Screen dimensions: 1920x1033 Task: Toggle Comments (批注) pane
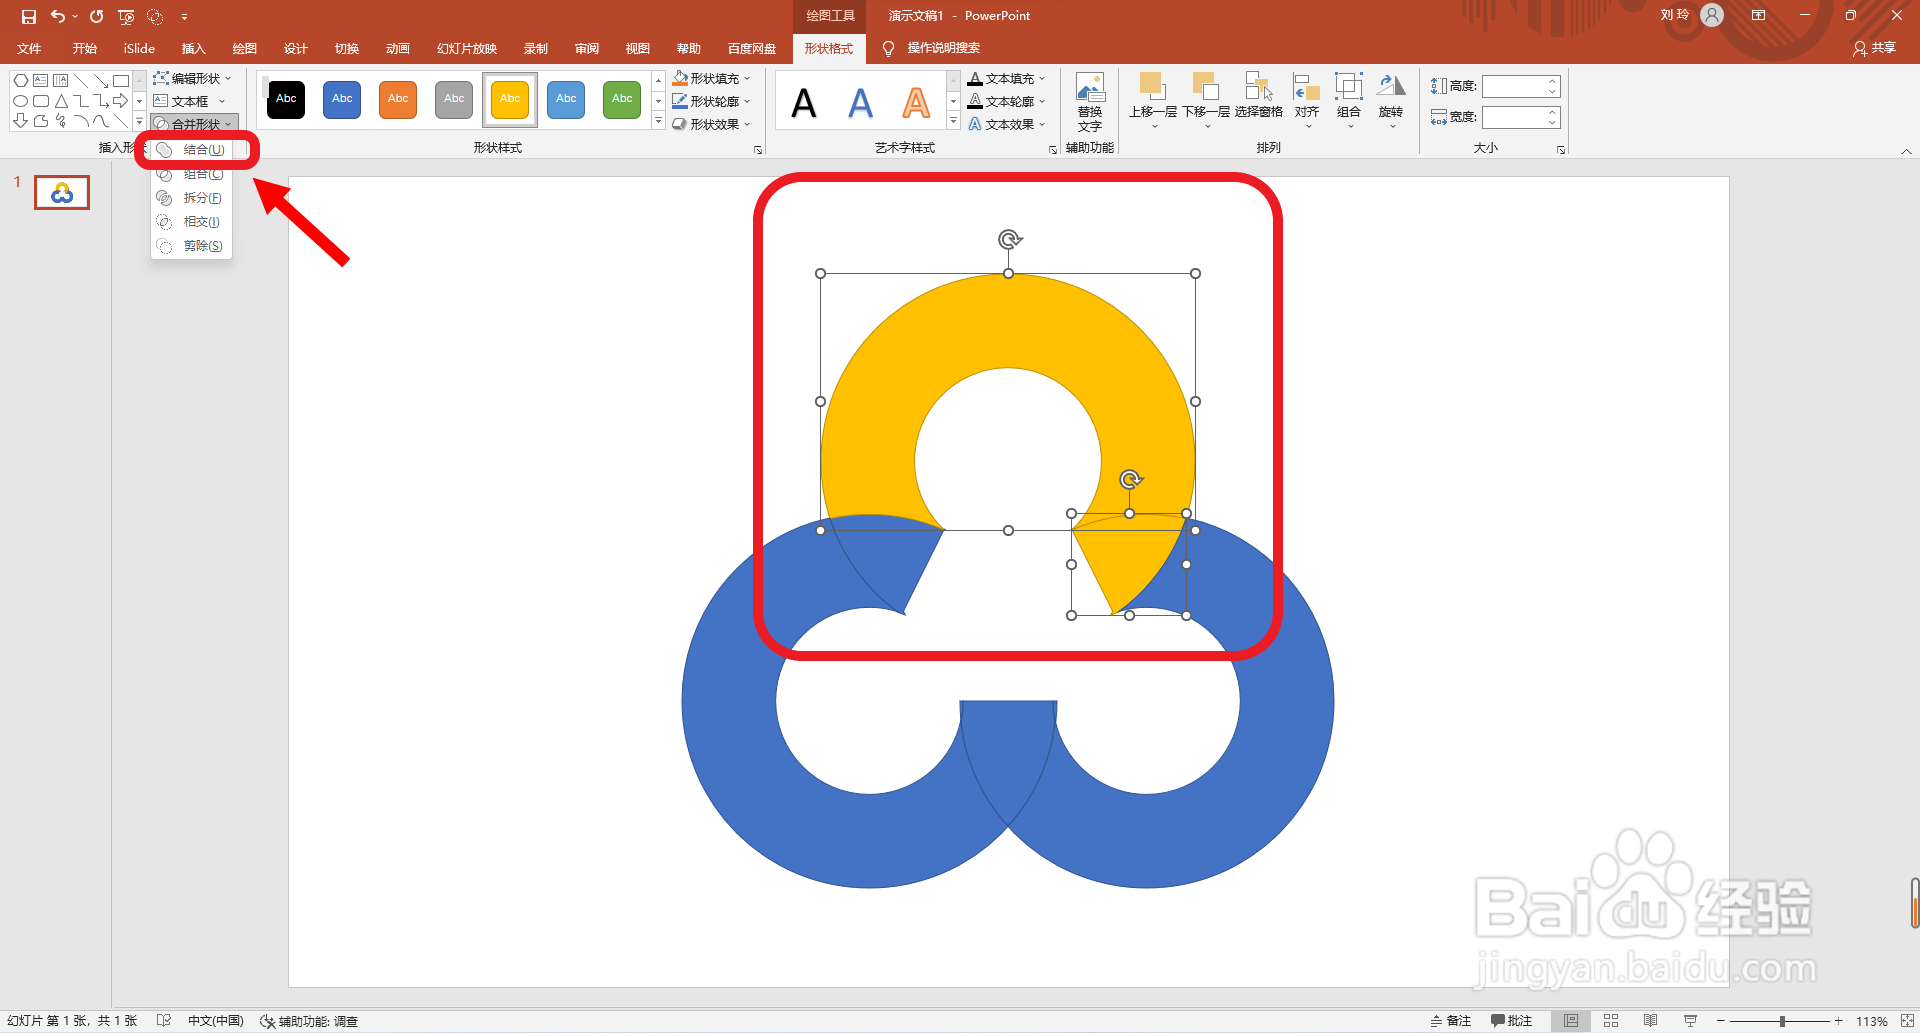(1511, 1021)
